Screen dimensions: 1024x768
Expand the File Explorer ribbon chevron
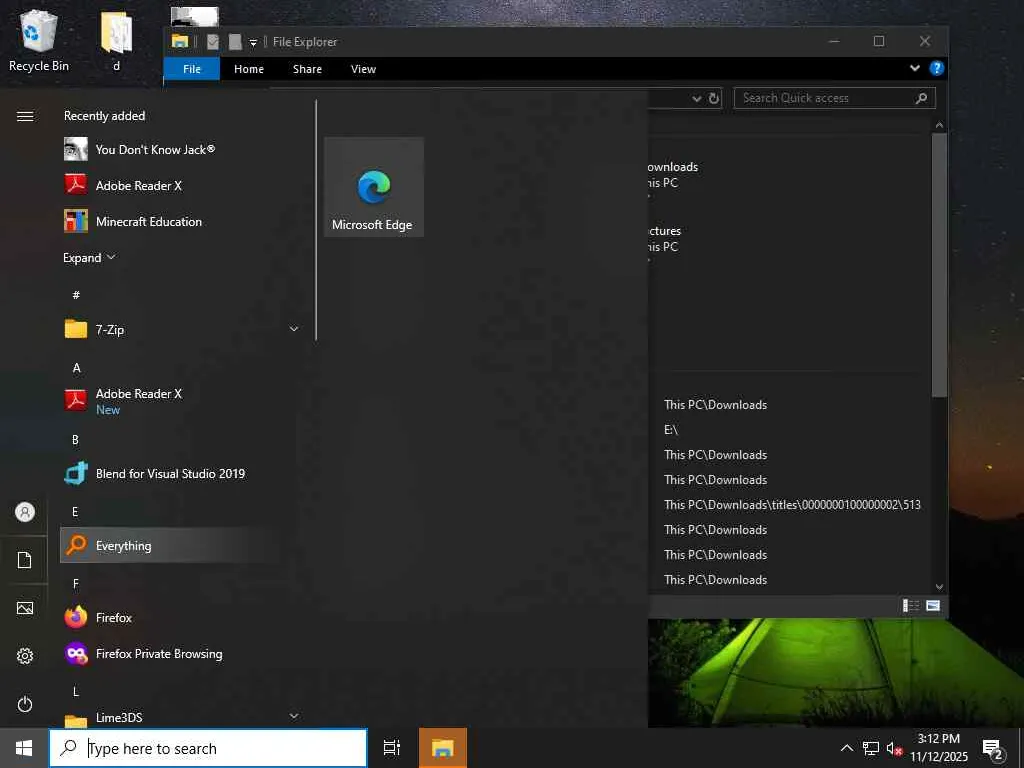pos(915,68)
